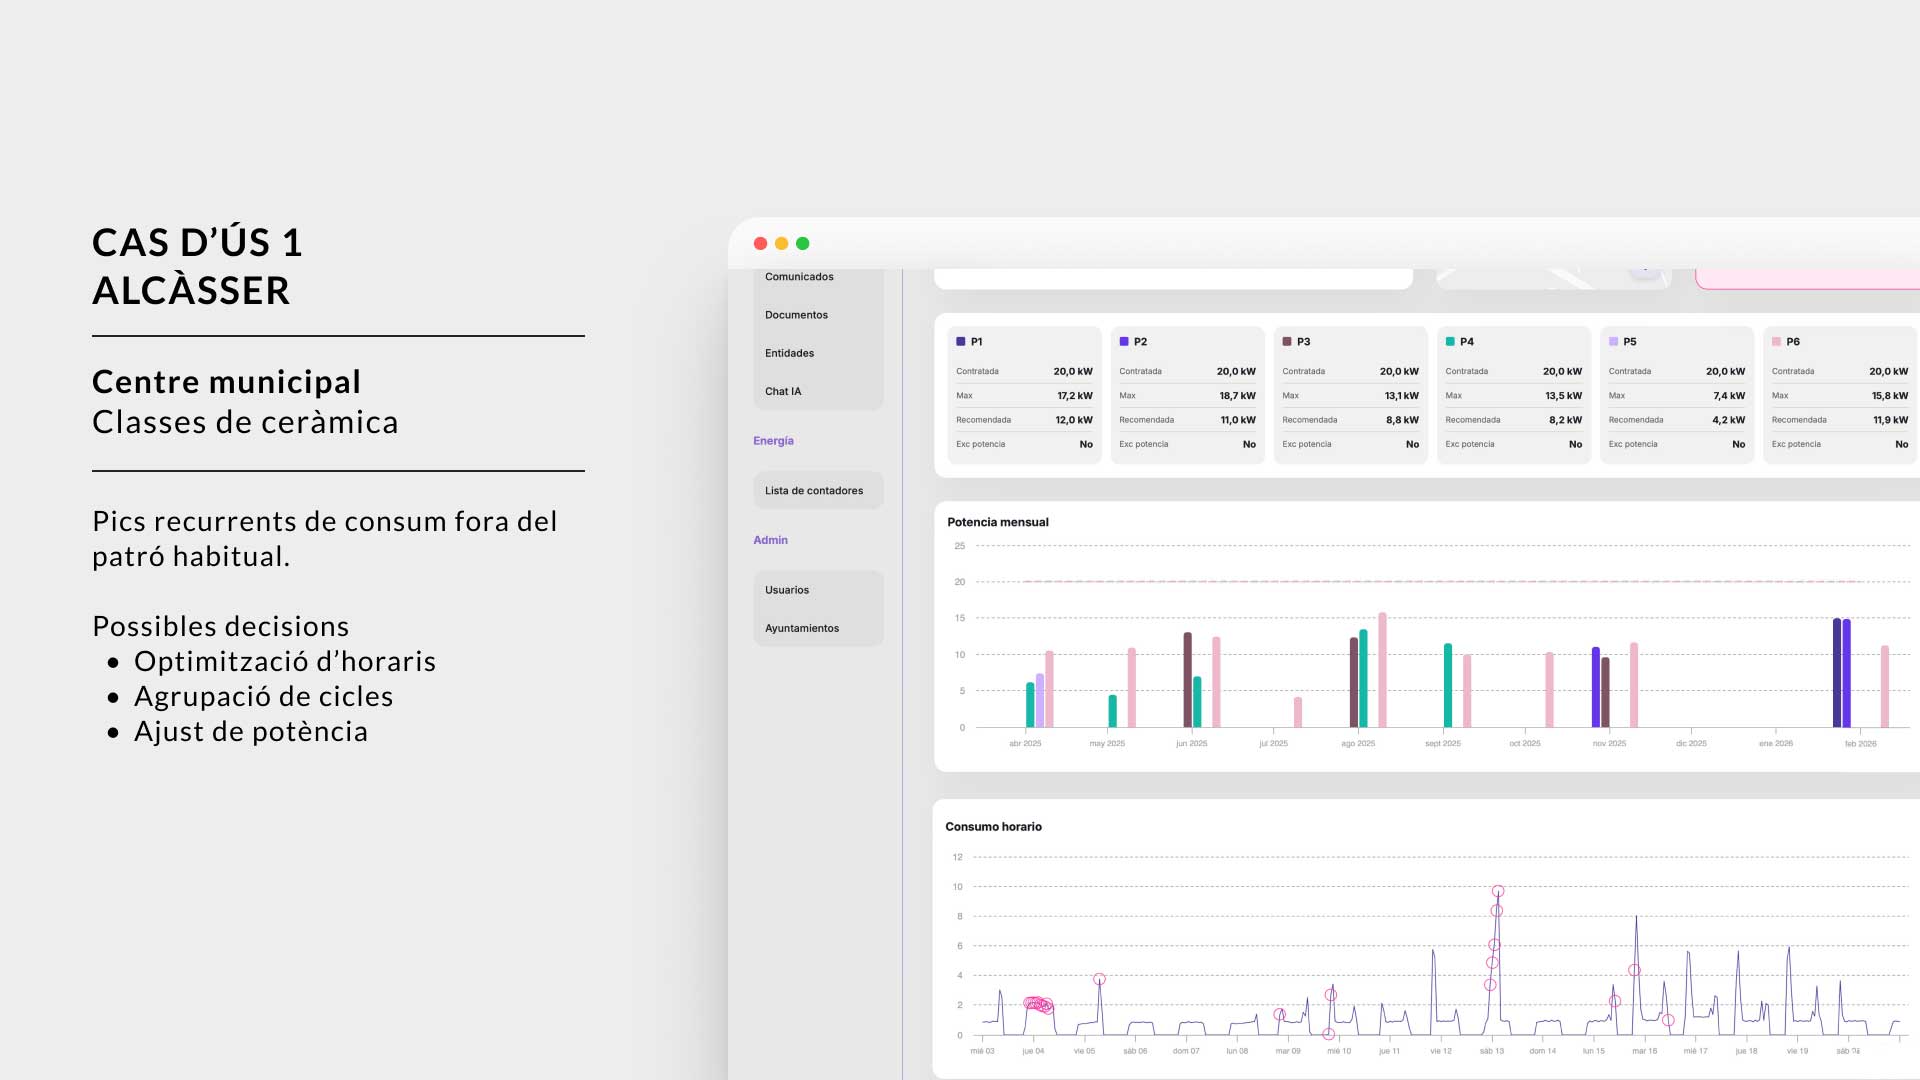Open Documentos in the sidebar
Viewport: 1920px width, 1080px height.
796,315
